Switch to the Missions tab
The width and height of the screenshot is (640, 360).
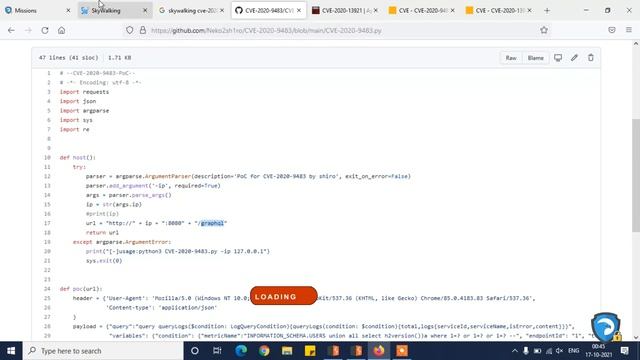pyautogui.click(x=38, y=11)
